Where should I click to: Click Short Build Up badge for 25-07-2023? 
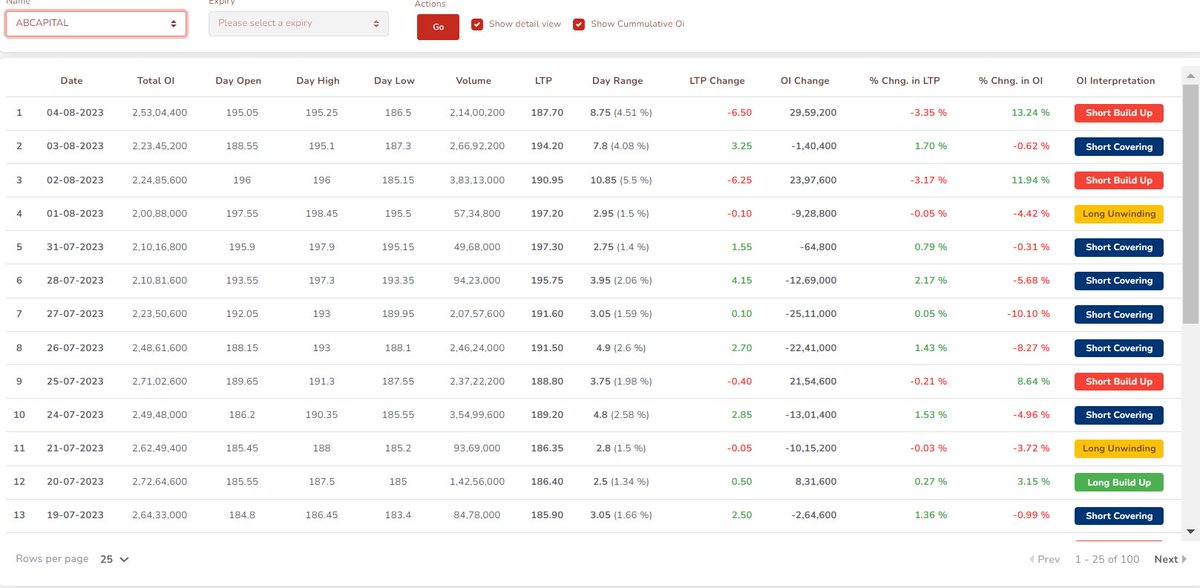click(1118, 381)
